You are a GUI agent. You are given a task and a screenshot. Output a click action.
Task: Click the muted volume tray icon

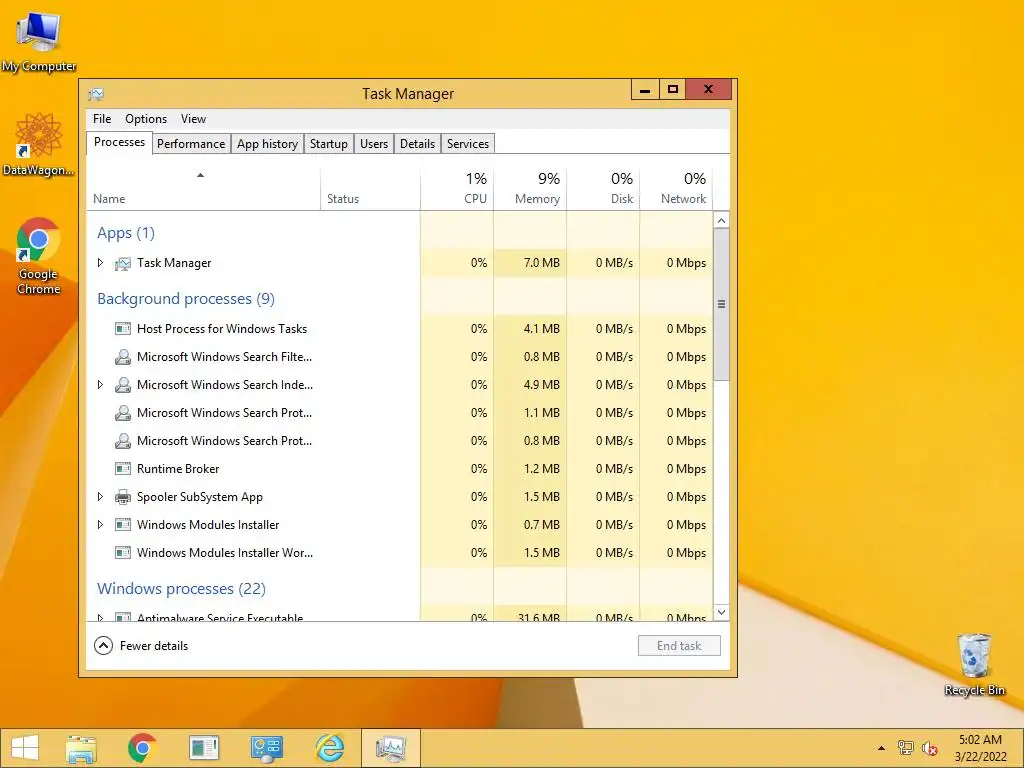coord(929,748)
